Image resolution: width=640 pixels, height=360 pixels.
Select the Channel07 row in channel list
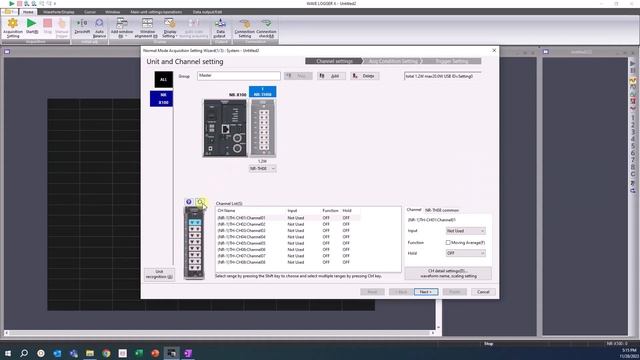tap(288, 256)
